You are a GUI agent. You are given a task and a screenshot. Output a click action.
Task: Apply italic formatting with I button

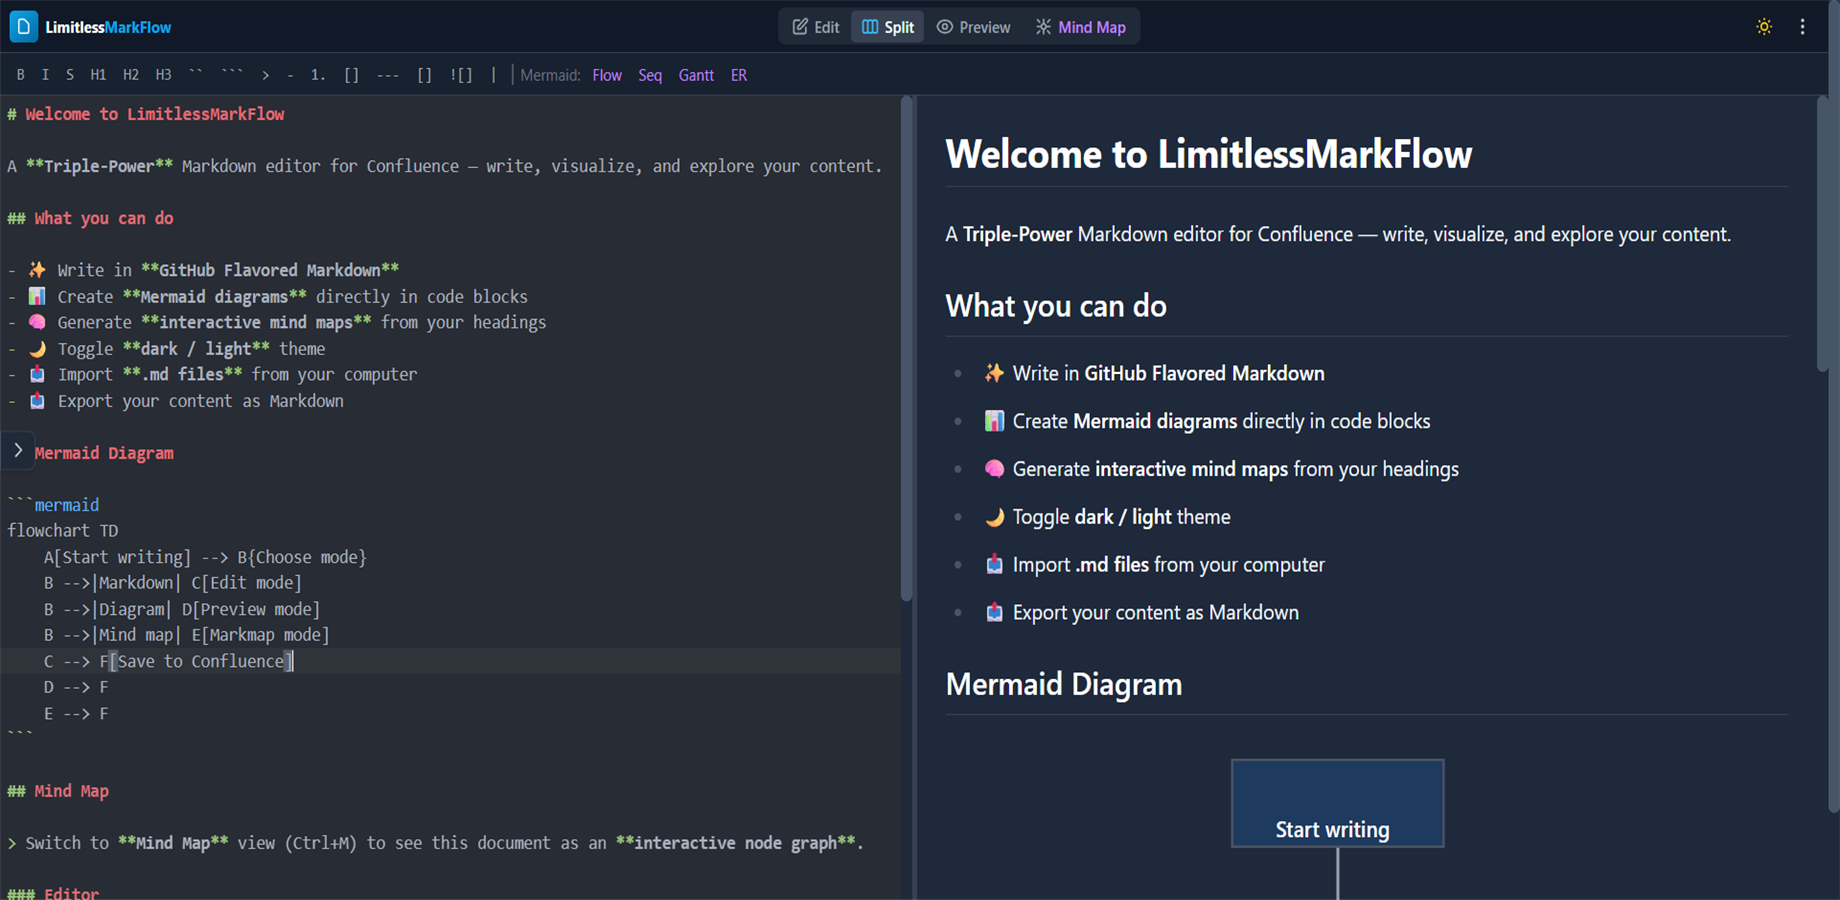click(x=45, y=75)
